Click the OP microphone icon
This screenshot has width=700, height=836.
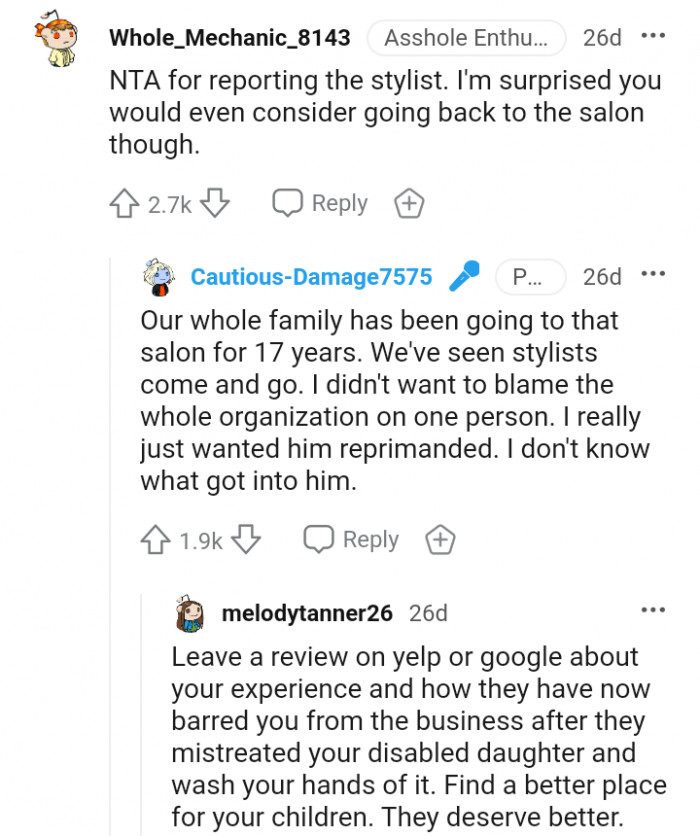click(x=464, y=276)
